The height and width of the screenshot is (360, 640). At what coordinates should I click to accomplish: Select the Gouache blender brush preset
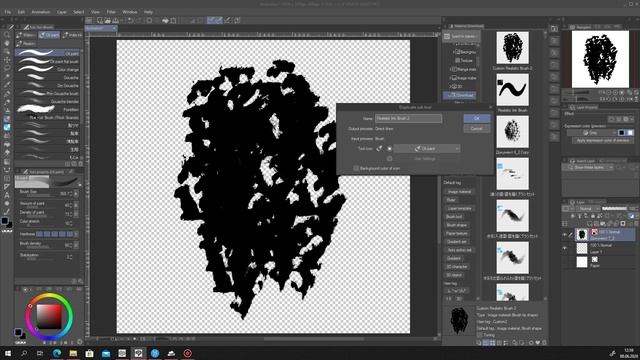pyautogui.click(x=47, y=101)
